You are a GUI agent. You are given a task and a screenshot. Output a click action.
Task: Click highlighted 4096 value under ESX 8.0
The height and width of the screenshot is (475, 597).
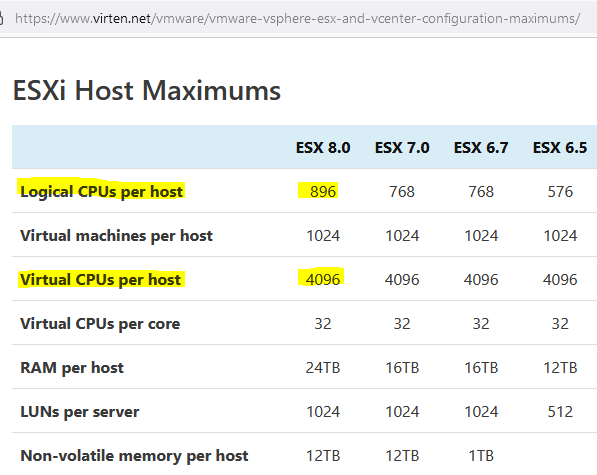coord(323,279)
